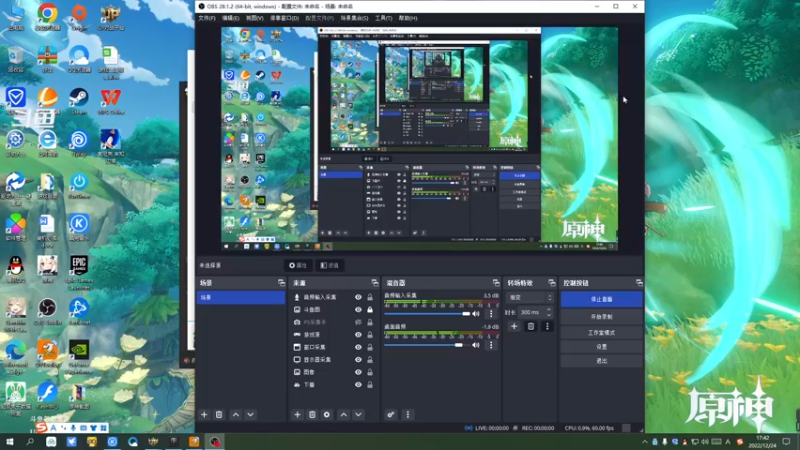Pop out the 来源 dock panel

[x=375, y=283]
